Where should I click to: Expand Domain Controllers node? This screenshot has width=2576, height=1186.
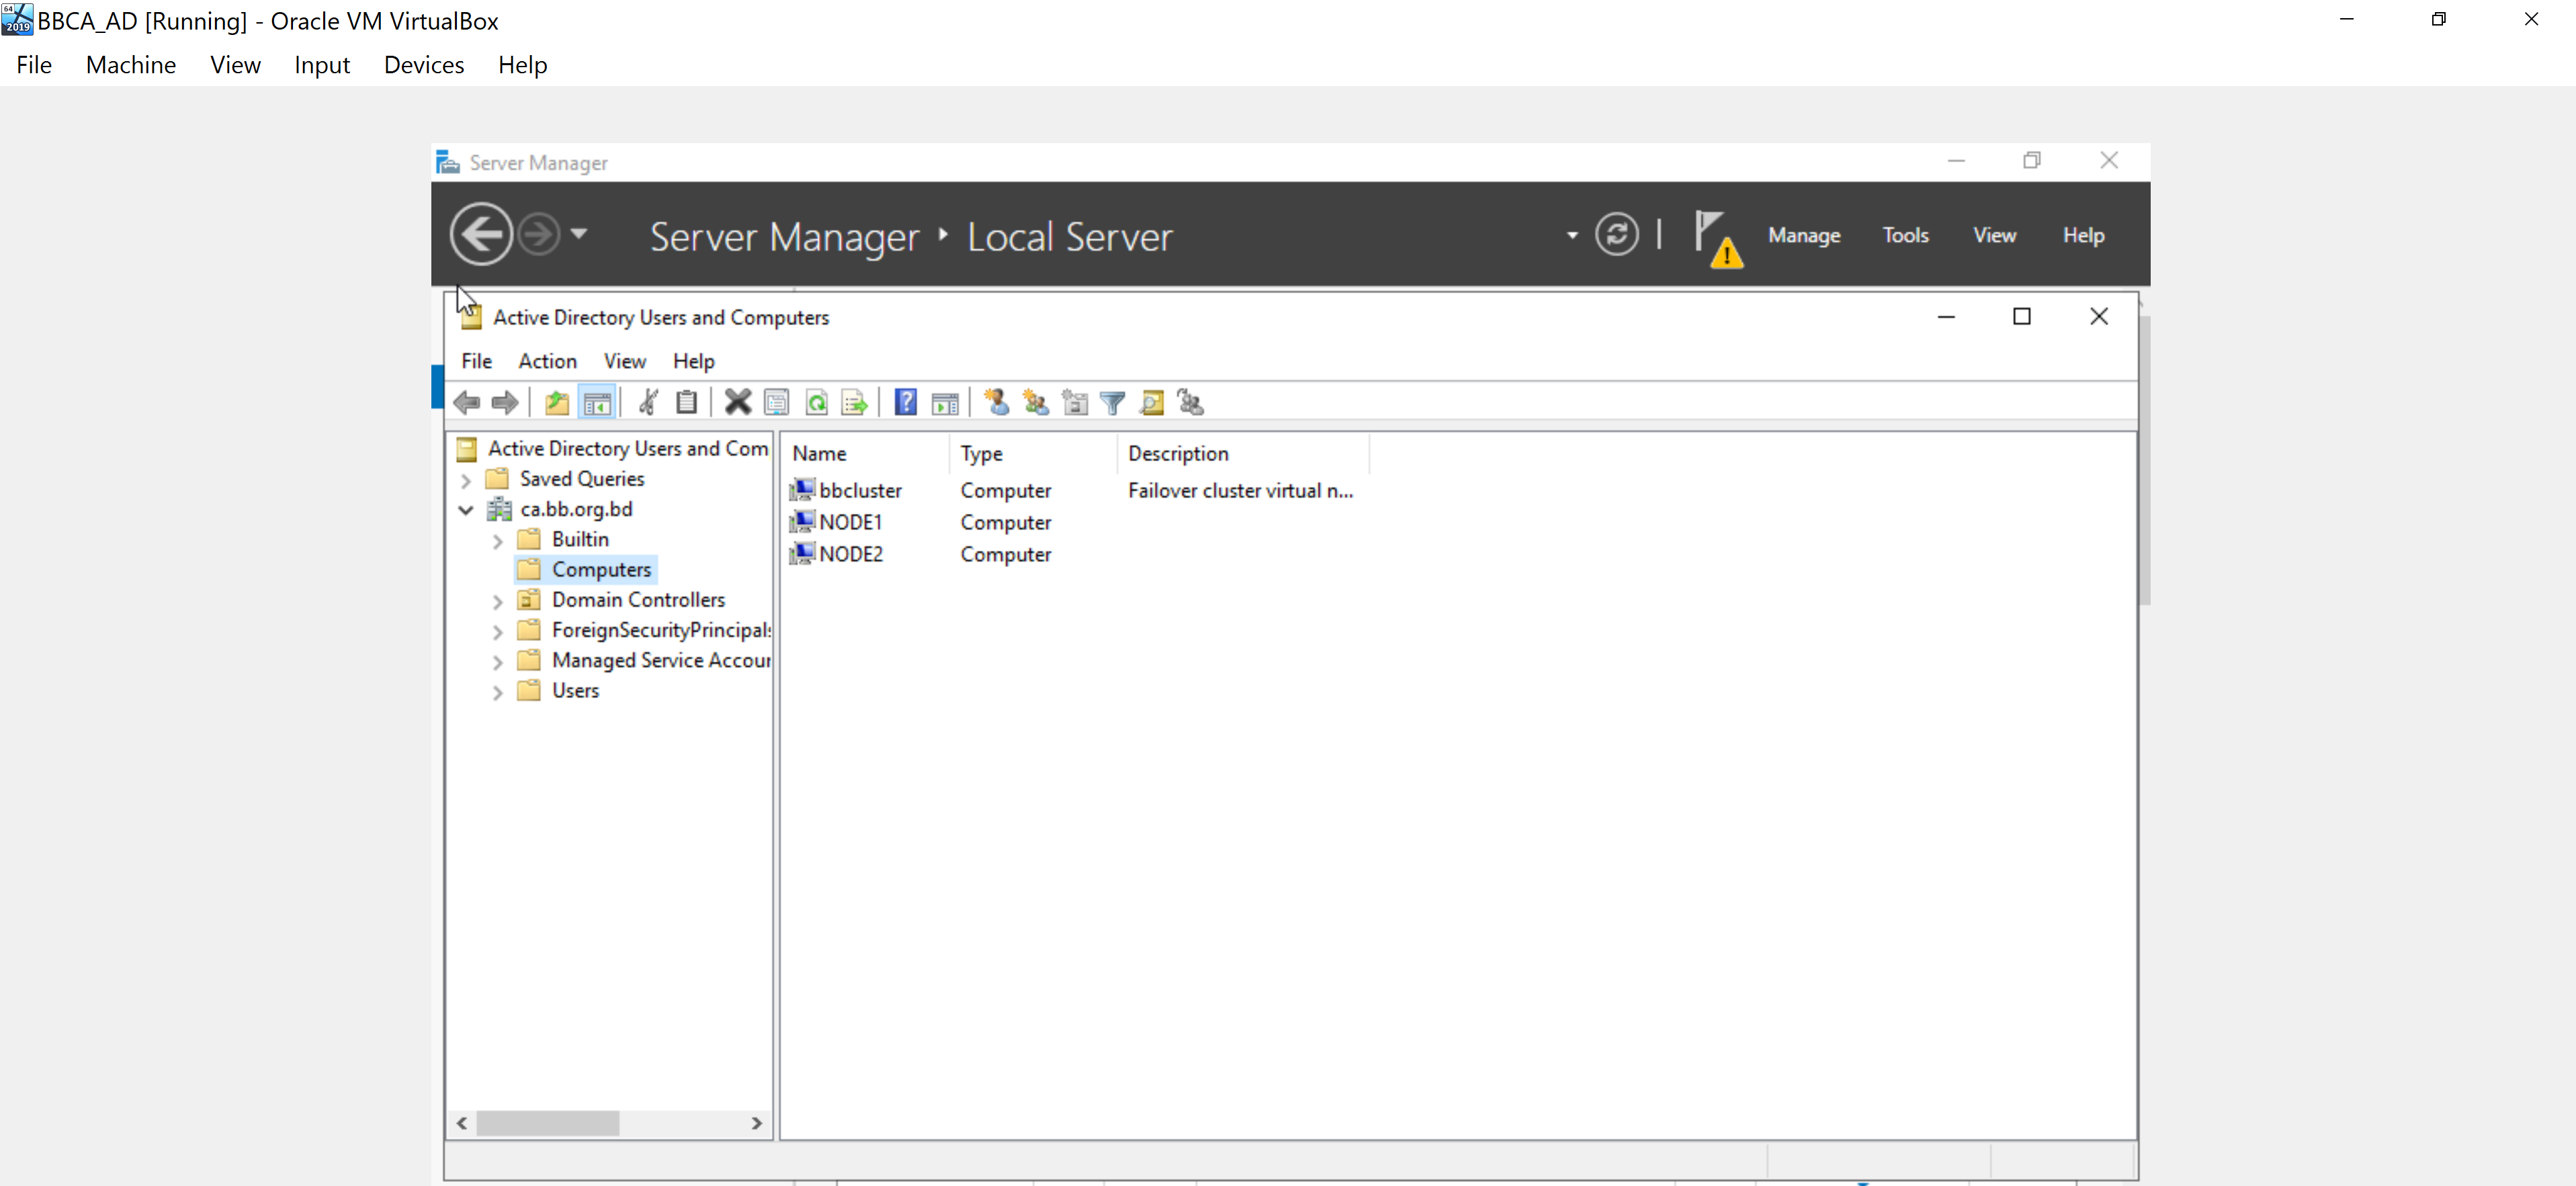[497, 601]
